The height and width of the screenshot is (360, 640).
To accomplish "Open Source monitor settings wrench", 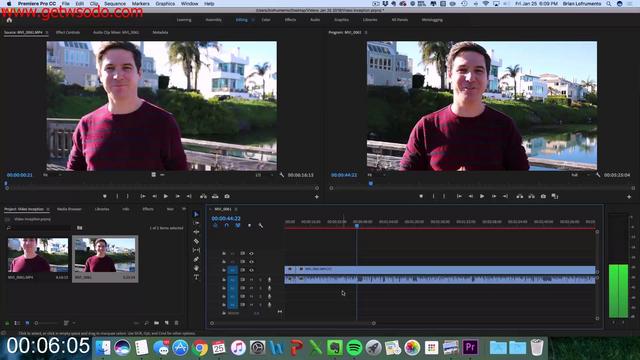I will (x=282, y=175).
